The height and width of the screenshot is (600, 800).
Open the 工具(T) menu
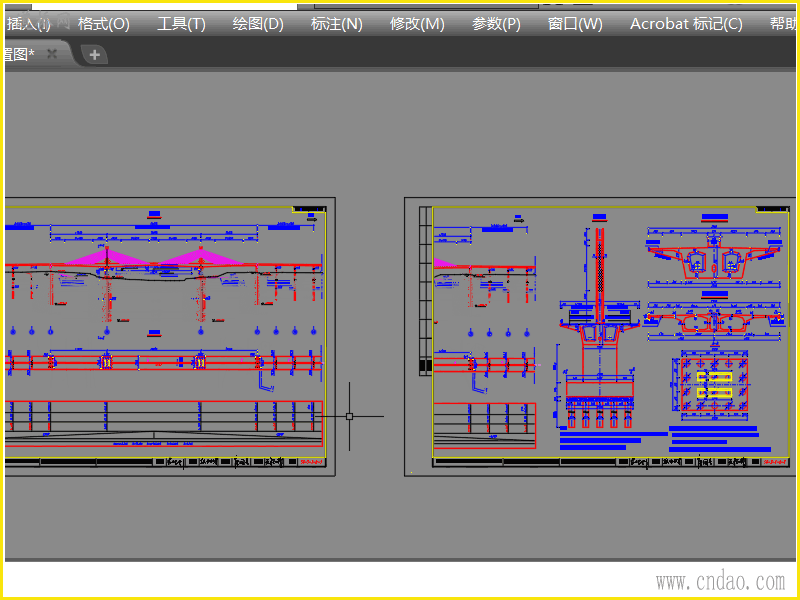tap(181, 24)
